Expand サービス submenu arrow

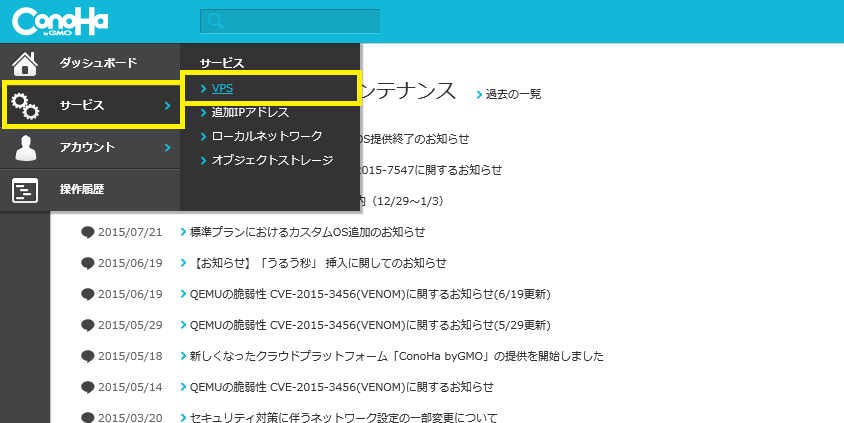pyautogui.click(x=167, y=105)
